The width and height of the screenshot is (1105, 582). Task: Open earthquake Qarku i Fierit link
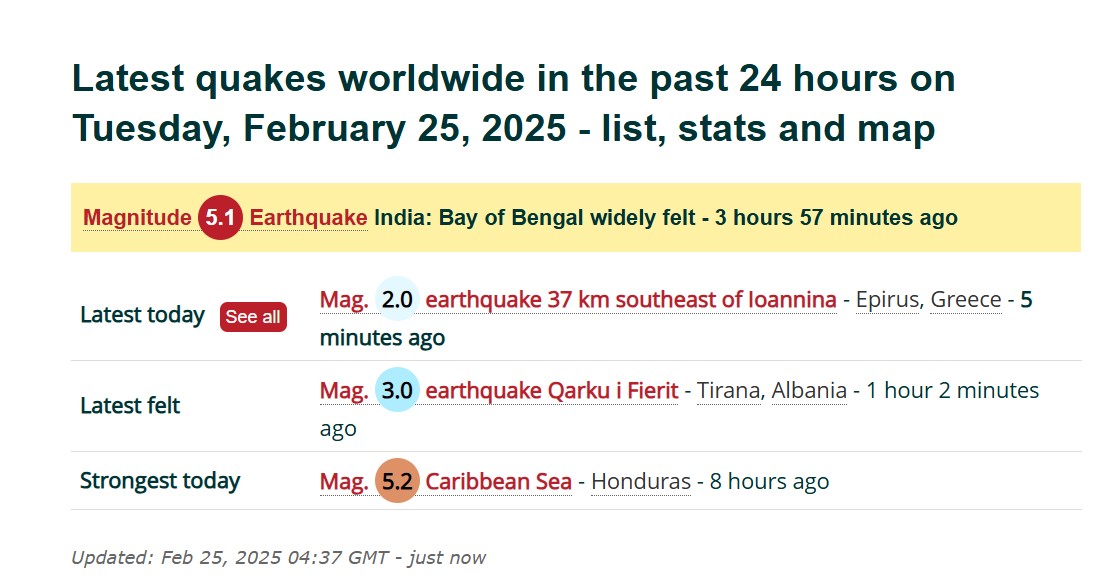[x=552, y=390]
